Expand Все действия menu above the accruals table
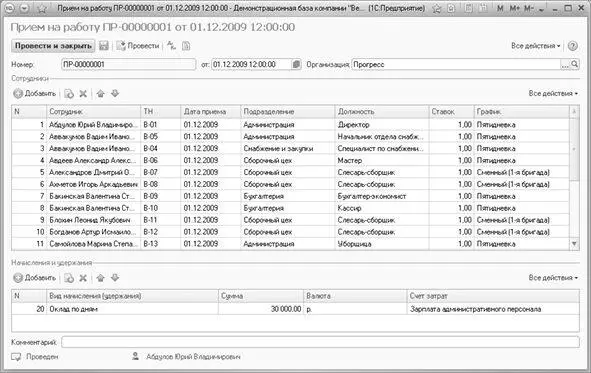 (553, 278)
